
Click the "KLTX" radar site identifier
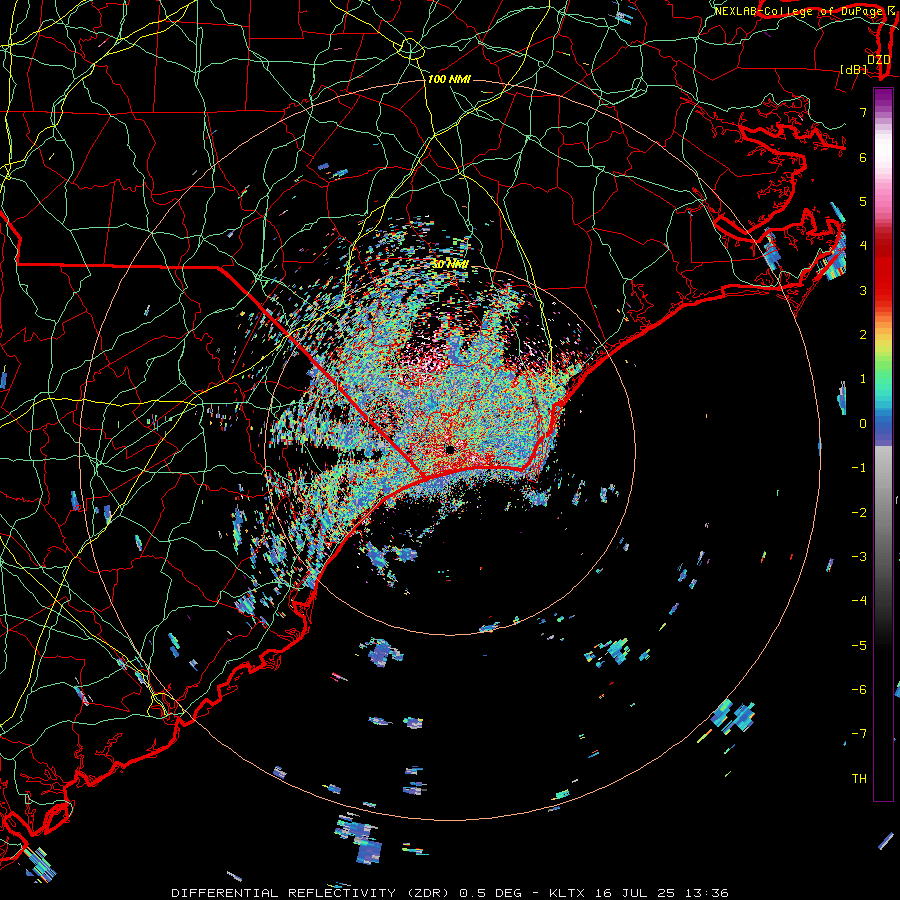[x=567, y=893]
